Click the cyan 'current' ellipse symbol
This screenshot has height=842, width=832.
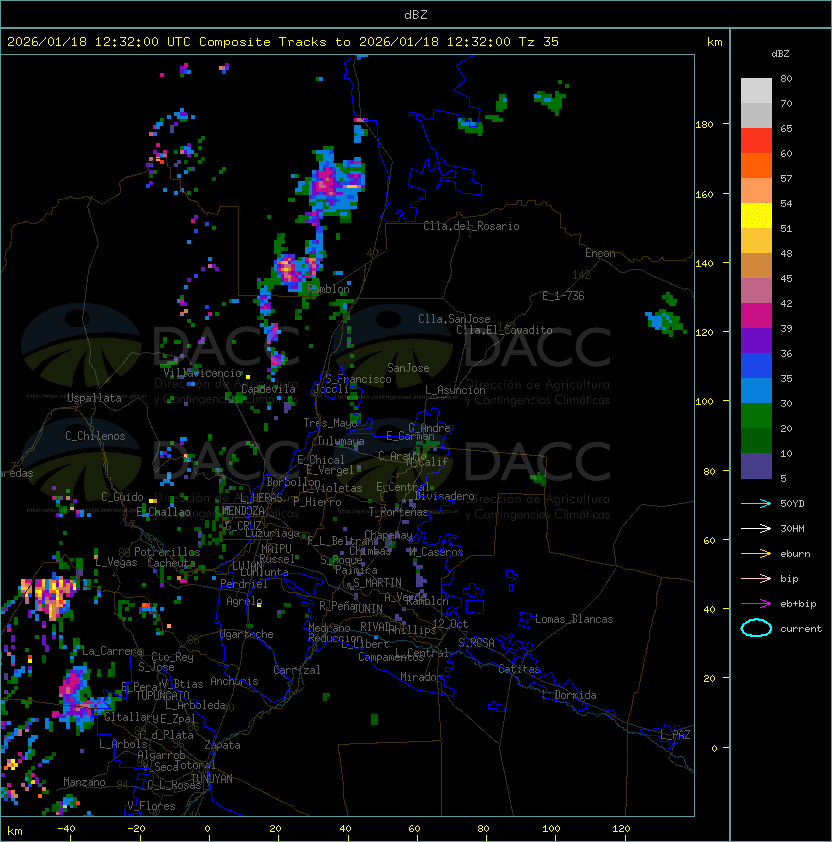[756, 628]
